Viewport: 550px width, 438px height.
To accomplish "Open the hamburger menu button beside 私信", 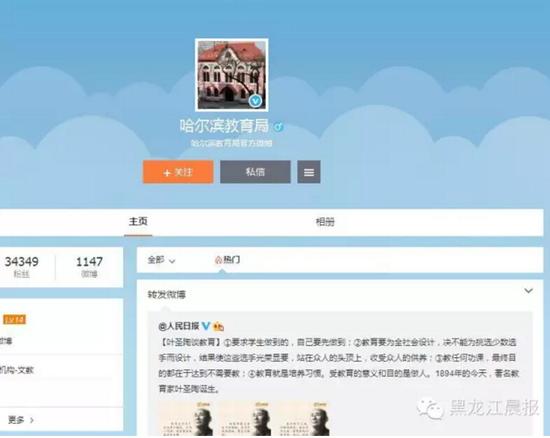I will pyautogui.click(x=309, y=172).
